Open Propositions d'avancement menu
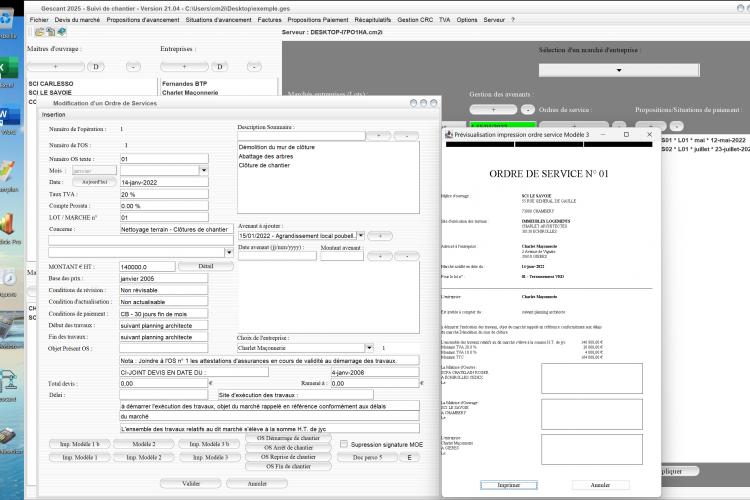 coord(143,20)
